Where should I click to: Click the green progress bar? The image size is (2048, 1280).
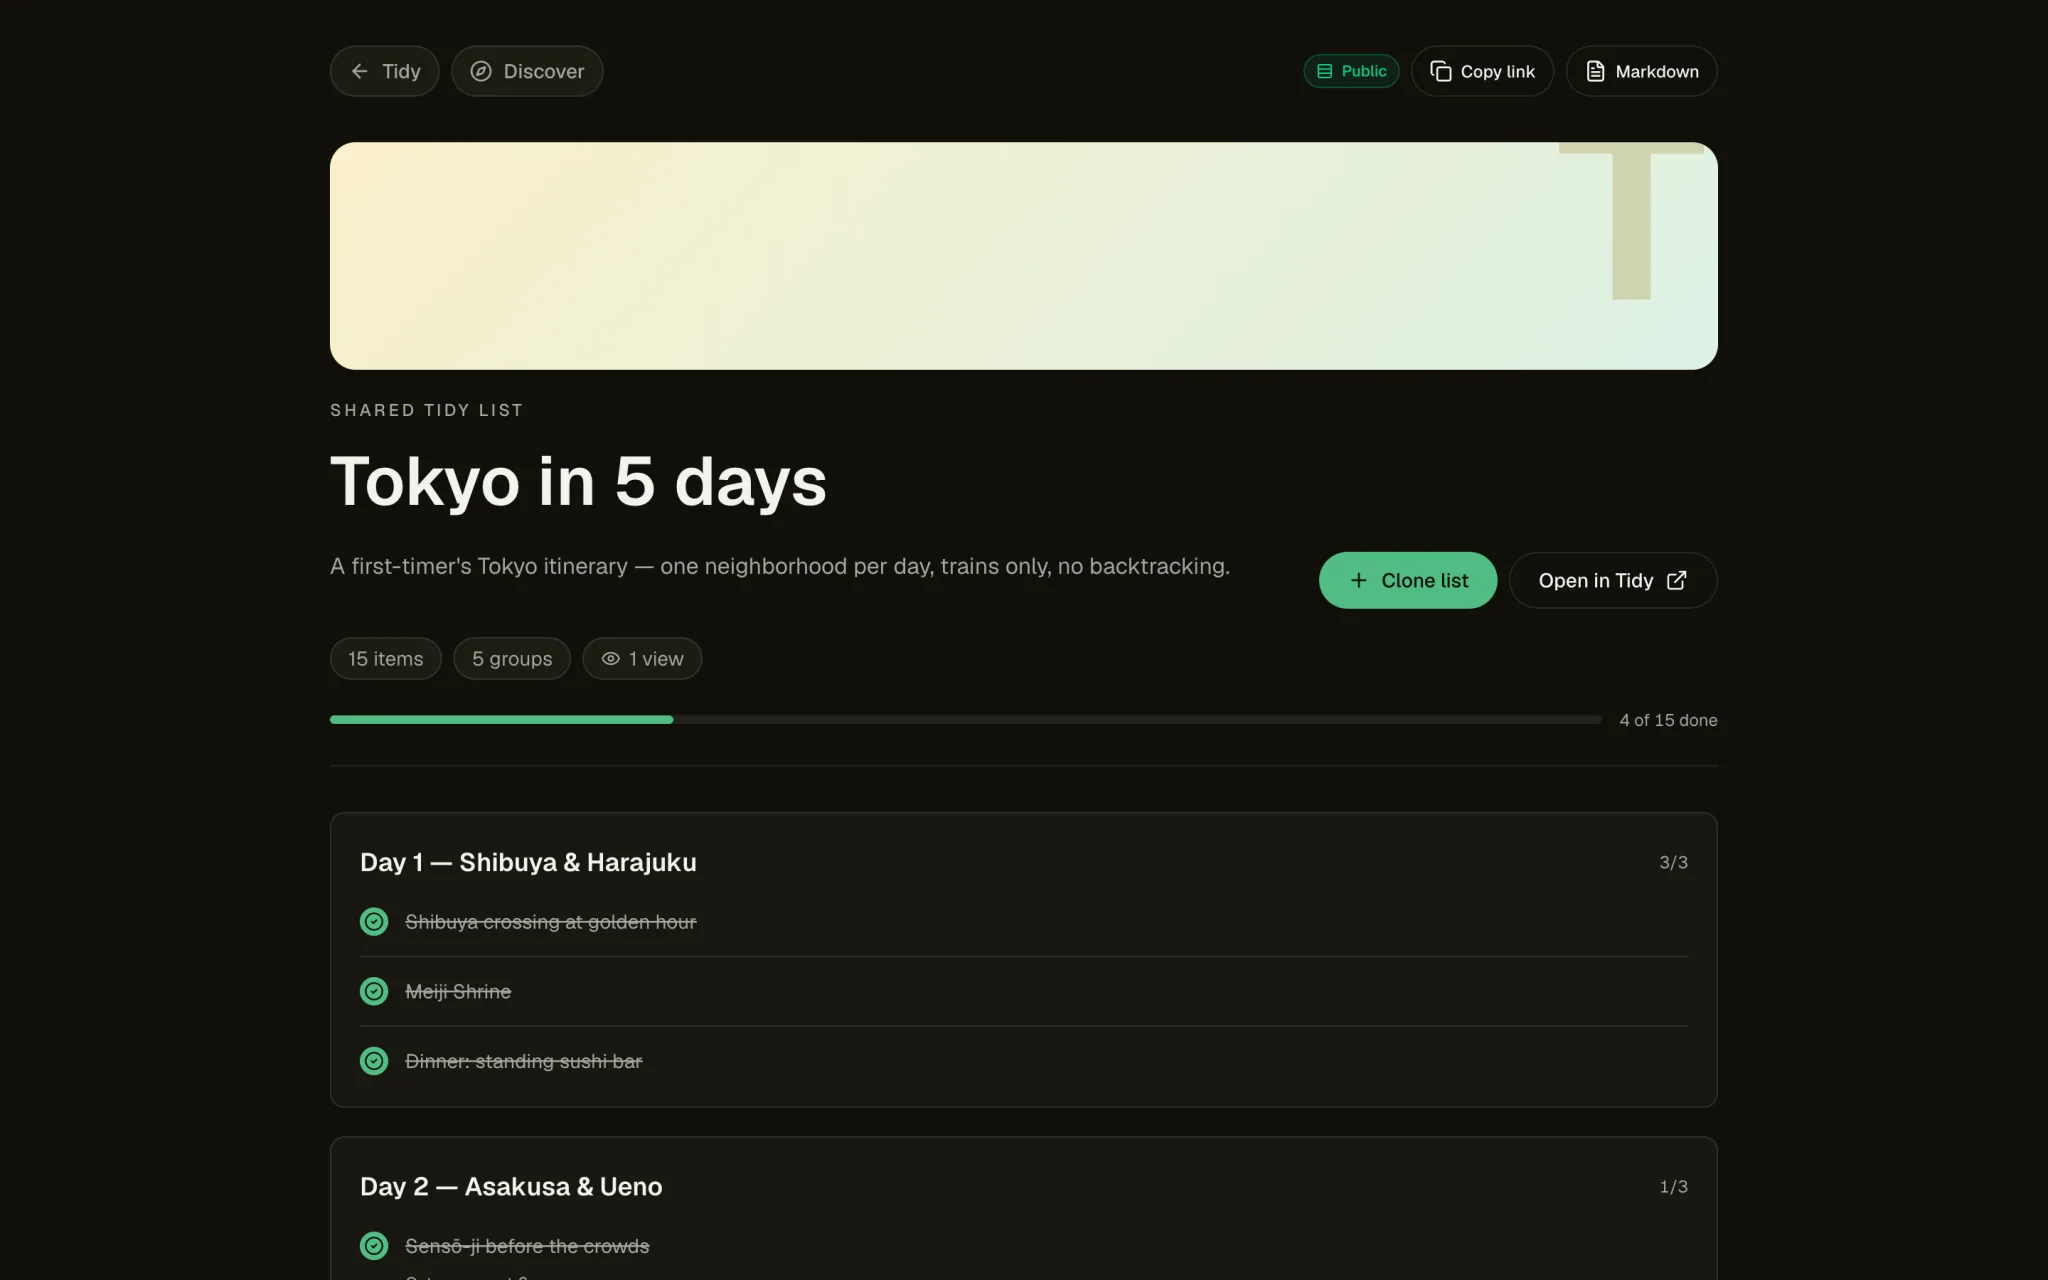[501, 719]
